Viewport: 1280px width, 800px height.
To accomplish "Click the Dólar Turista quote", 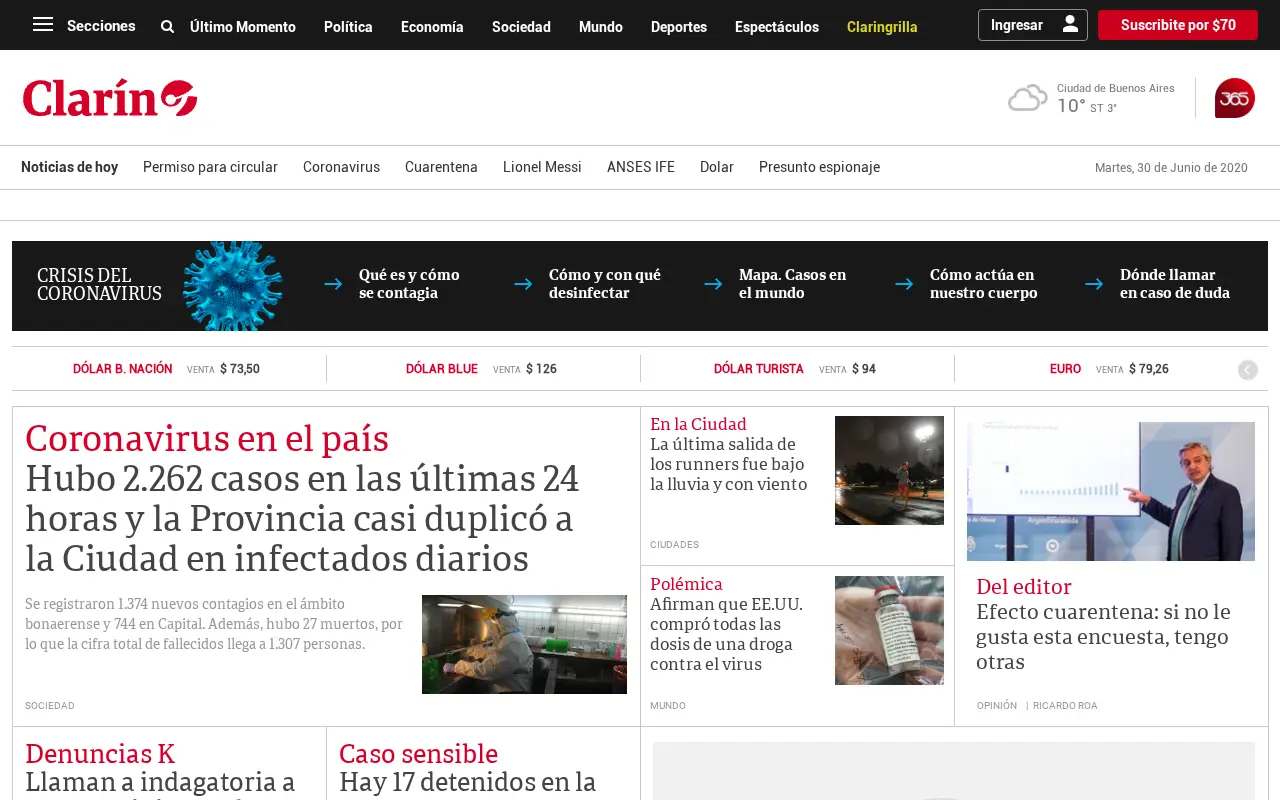I will click(x=794, y=369).
